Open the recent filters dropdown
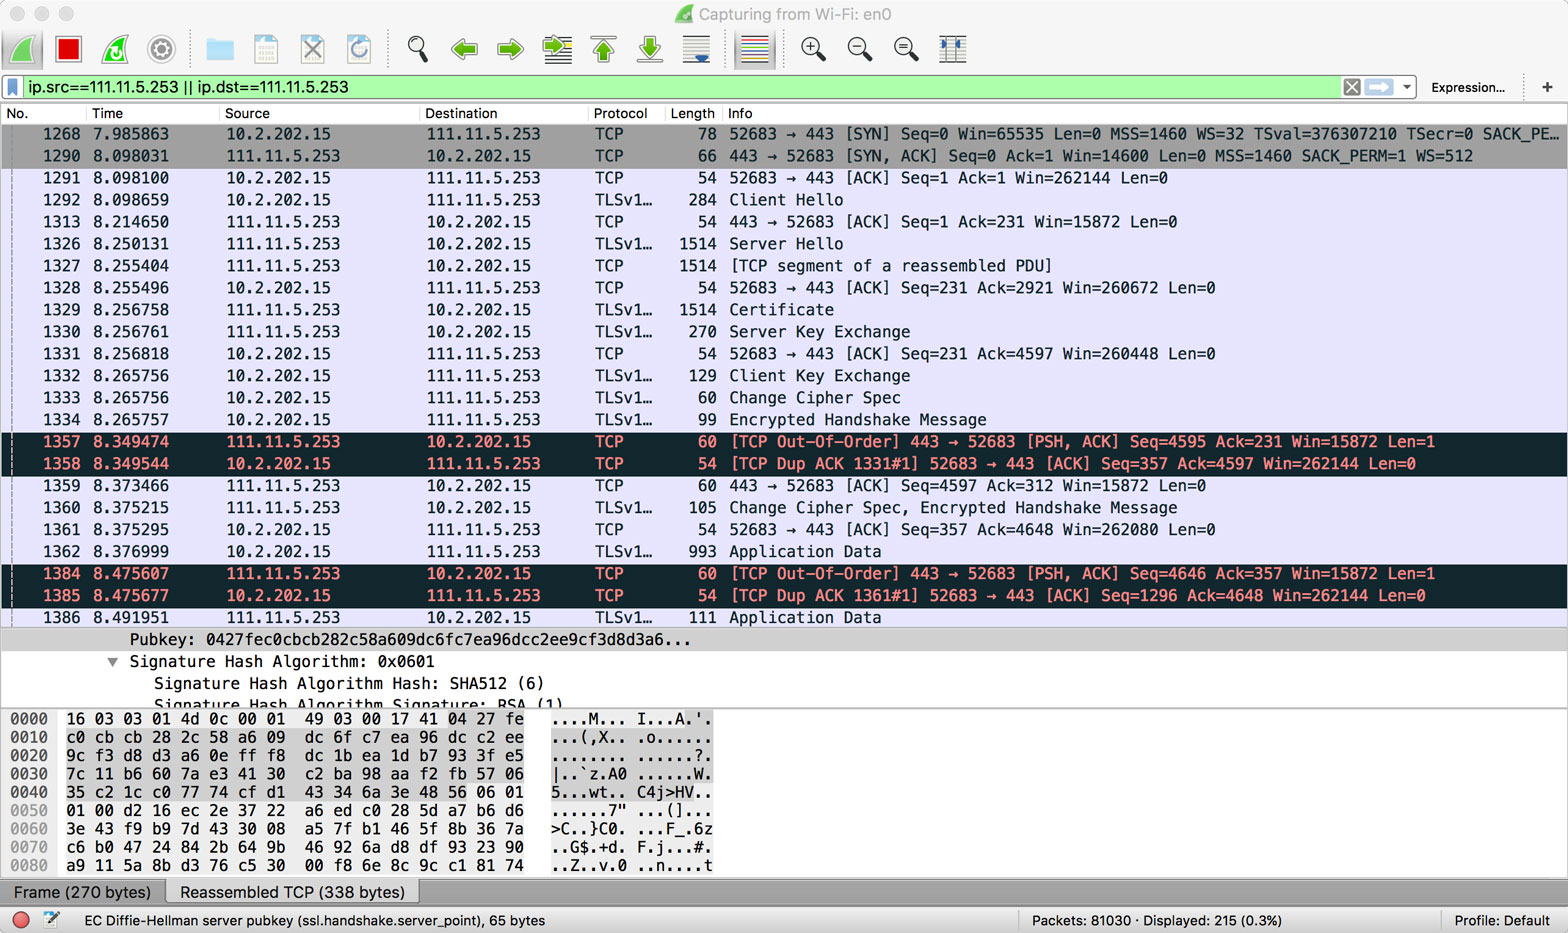The width and height of the screenshot is (1568, 933). click(x=1407, y=87)
